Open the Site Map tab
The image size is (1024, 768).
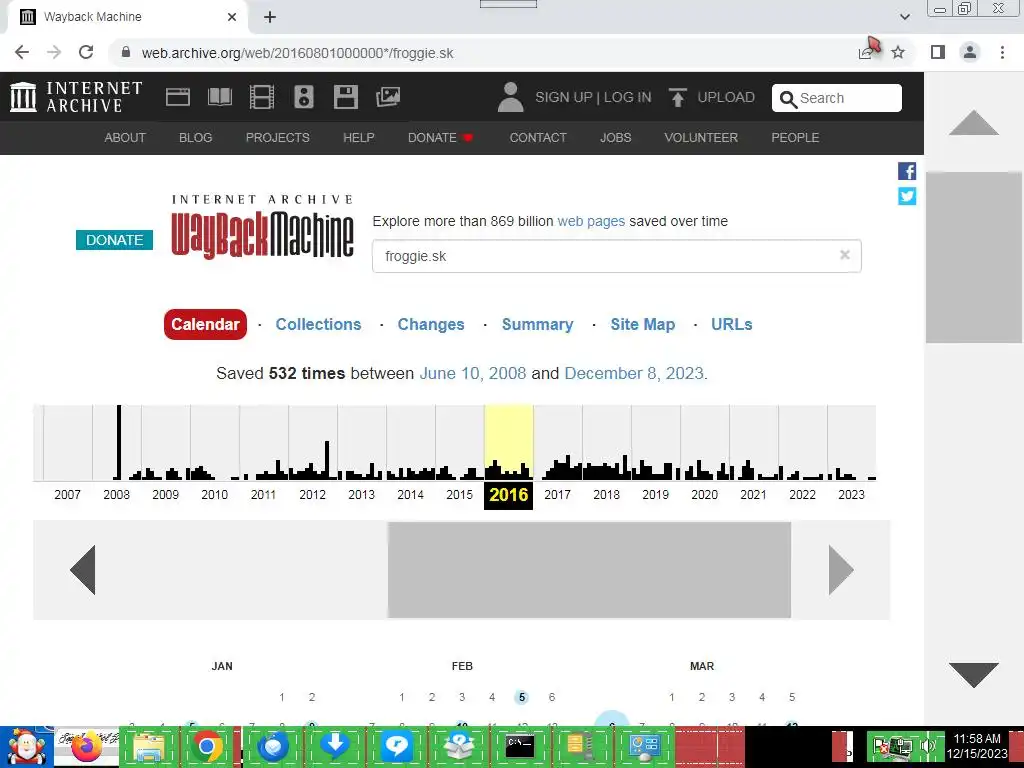click(643, 325)
